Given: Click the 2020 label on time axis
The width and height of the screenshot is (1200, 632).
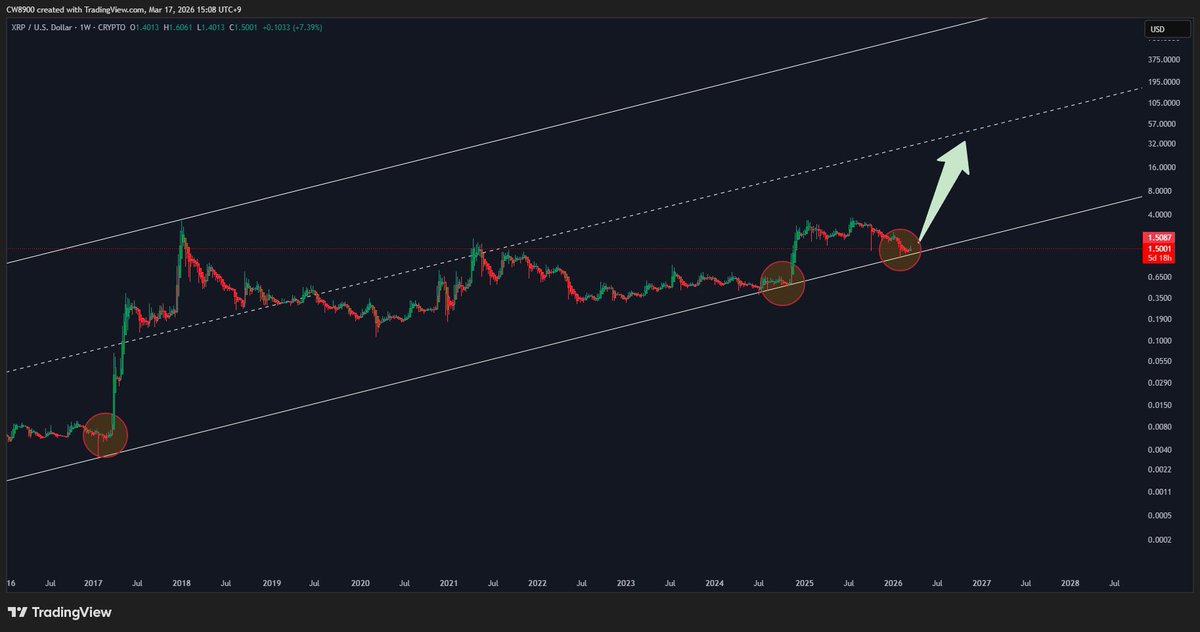Looking at the screenshot, I should (x=360, y=582).
